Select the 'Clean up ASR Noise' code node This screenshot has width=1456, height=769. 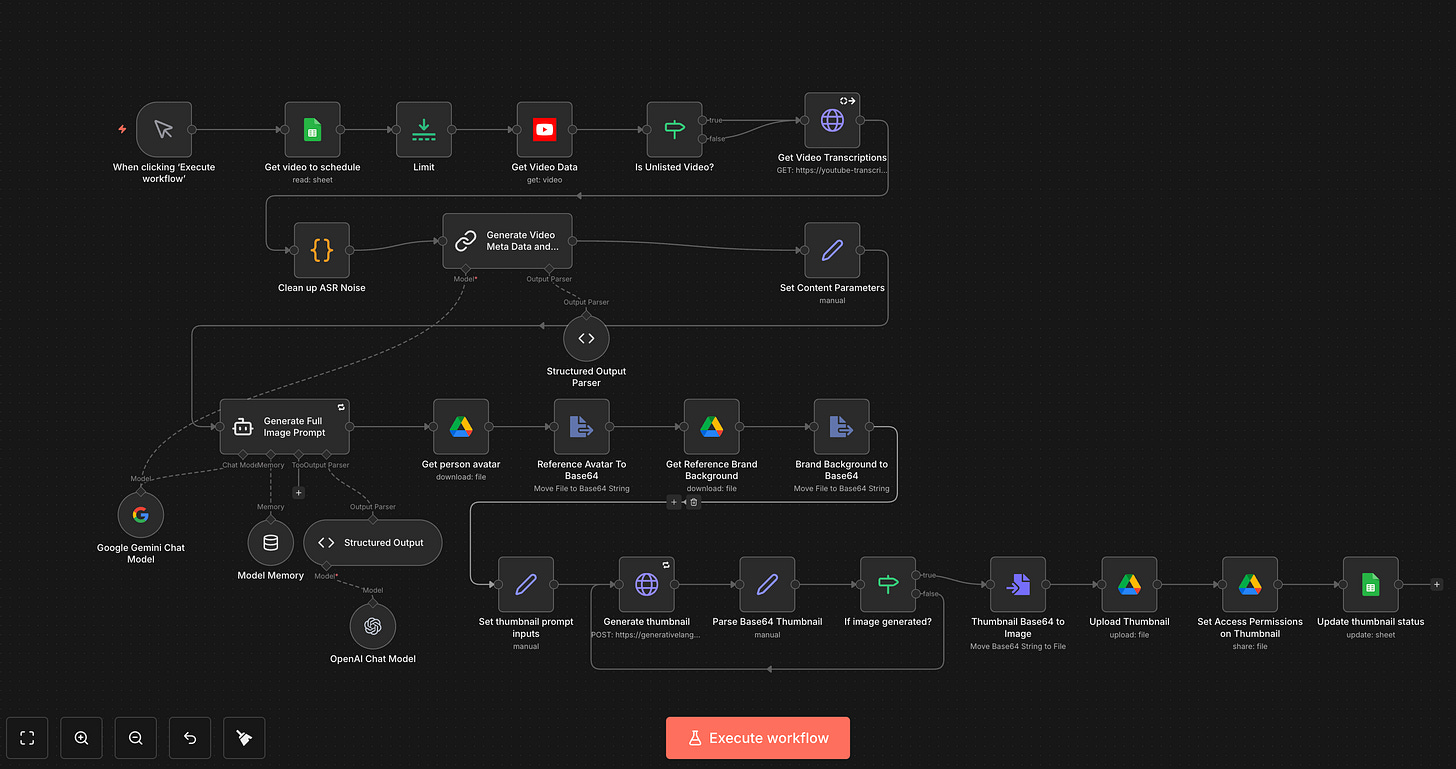pyautogui.click(x=322, y=250)
